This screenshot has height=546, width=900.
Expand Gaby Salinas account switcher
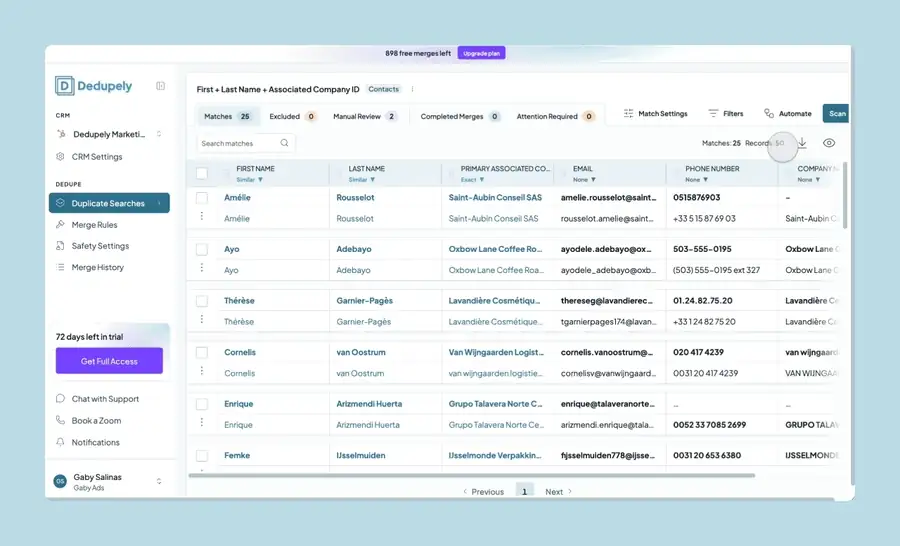click(159, 482)
